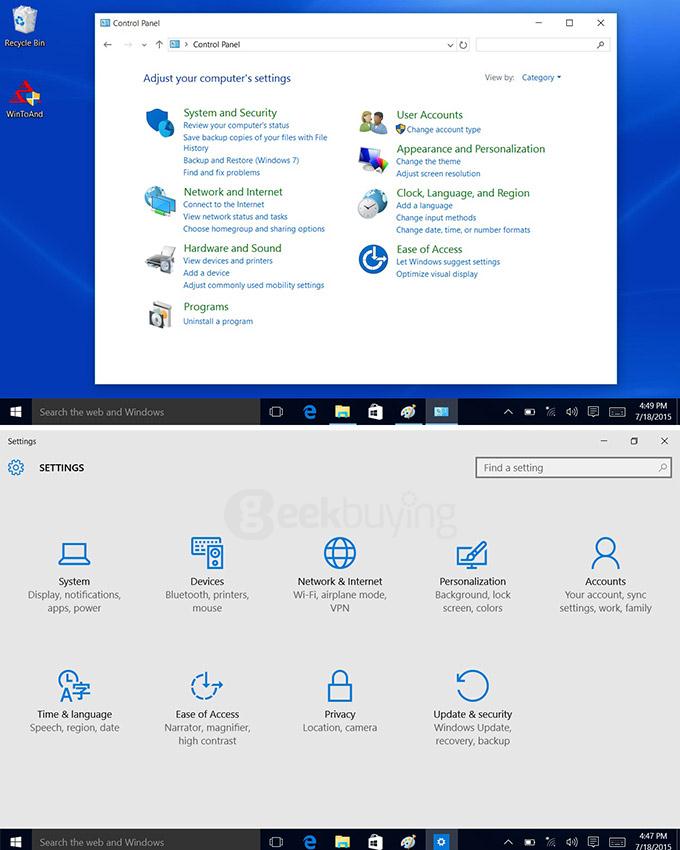Open View by Category dropdown
Screen dimensions: 680x850
pos(541,78)
